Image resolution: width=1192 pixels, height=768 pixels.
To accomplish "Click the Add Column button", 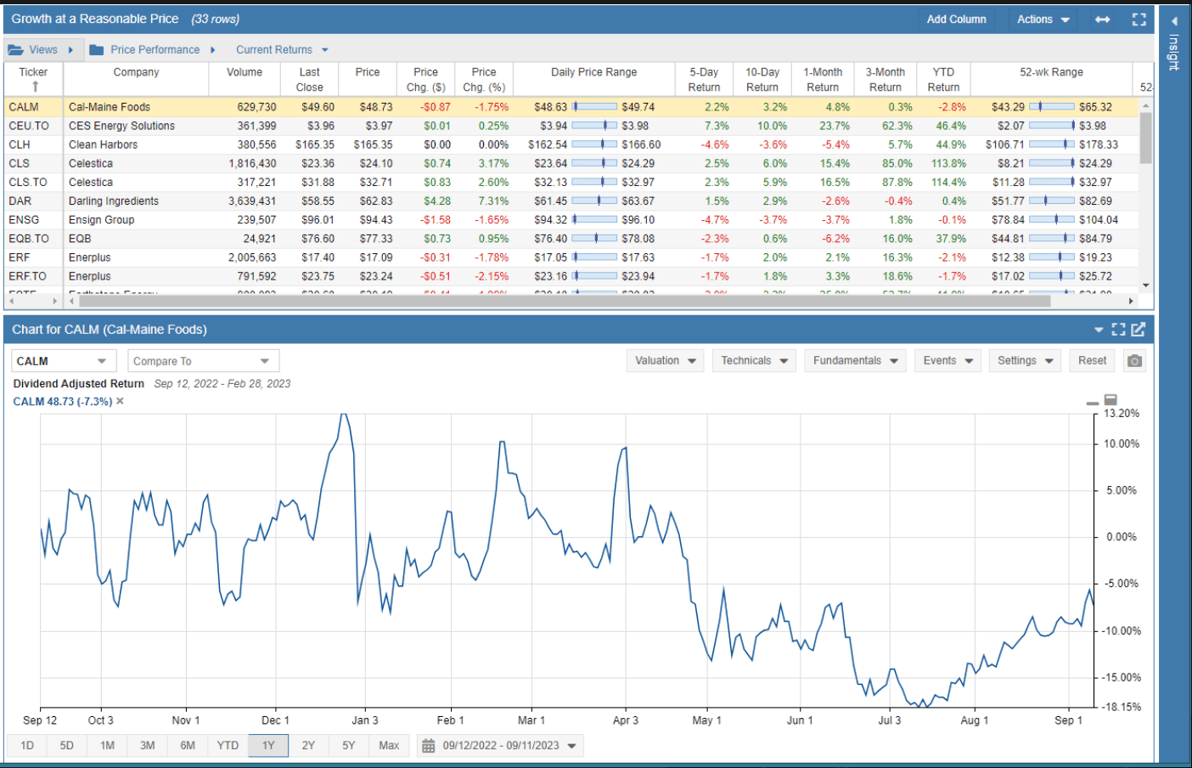I will tap(956, 20).
